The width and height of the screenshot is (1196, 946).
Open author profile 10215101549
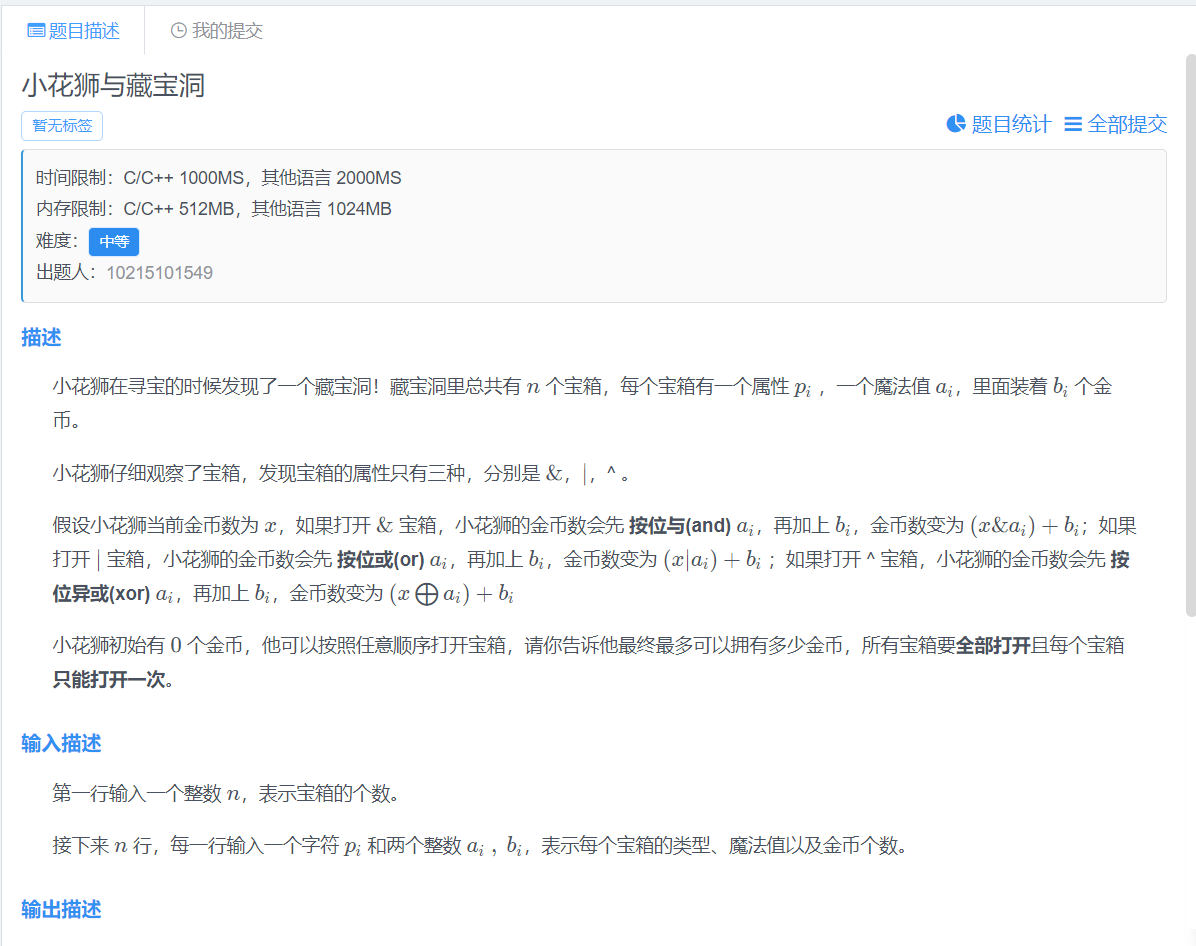click(x=160, y=273)
